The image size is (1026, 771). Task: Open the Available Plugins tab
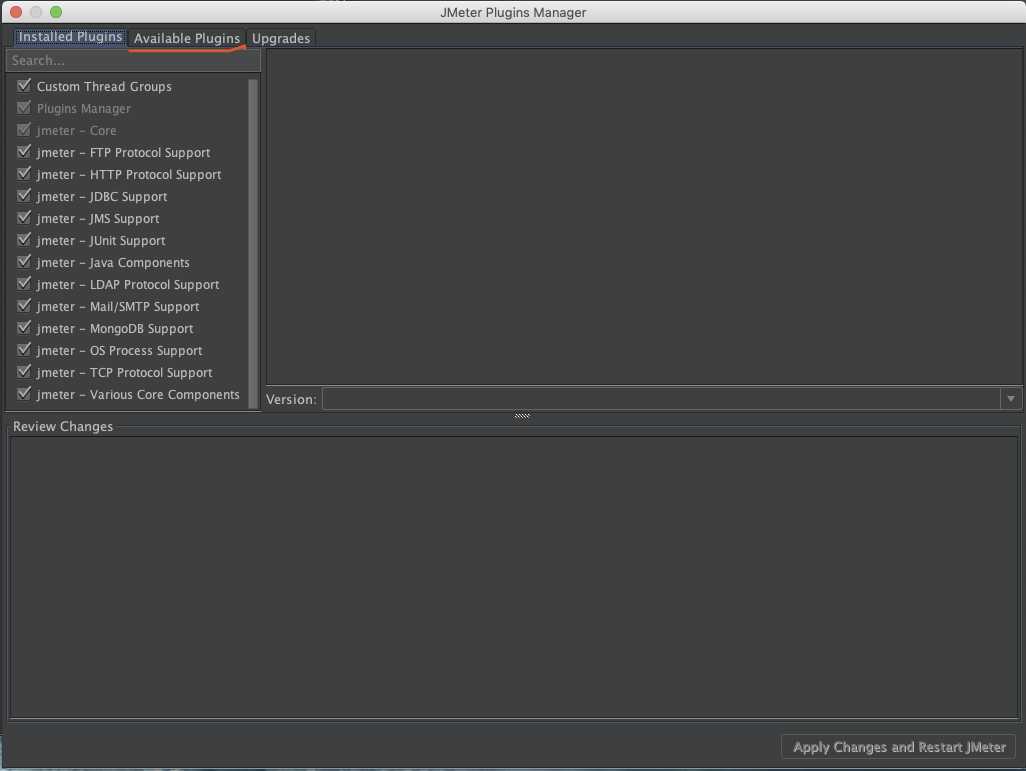pos(186,39)
